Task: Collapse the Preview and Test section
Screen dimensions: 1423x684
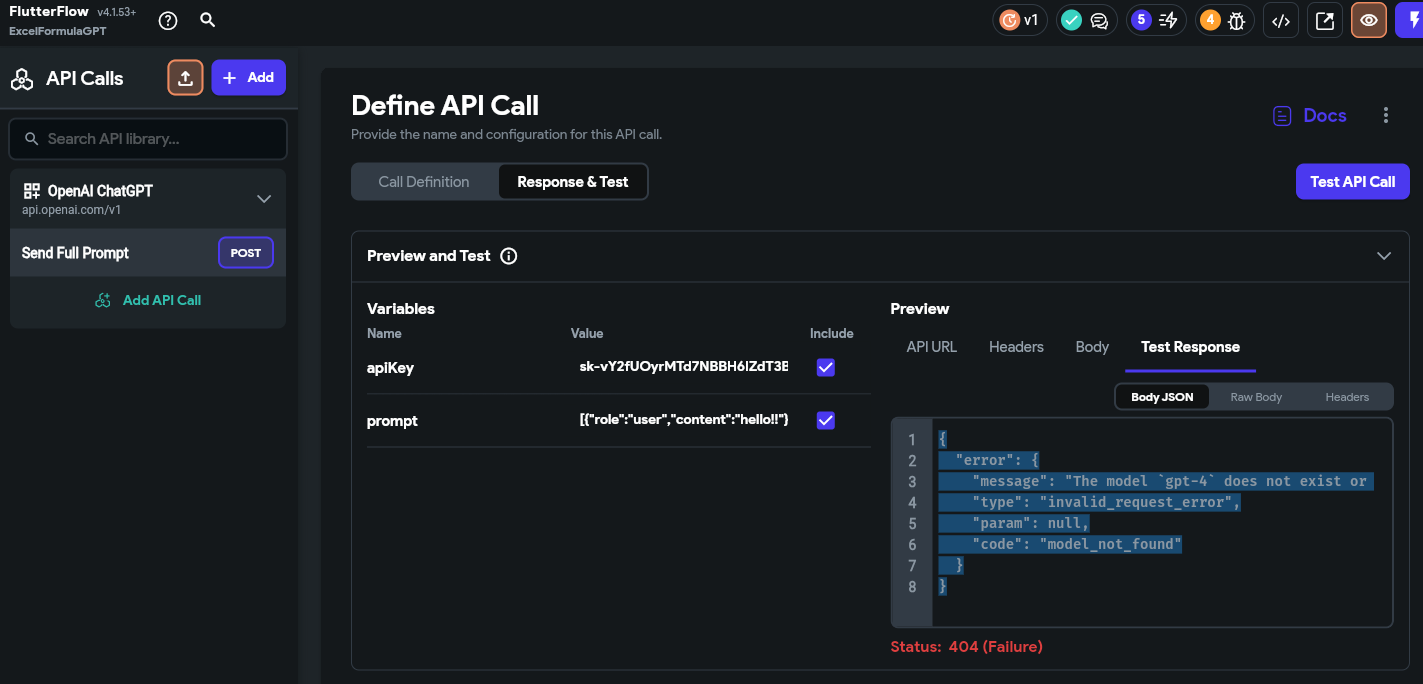Action: 1384,256
